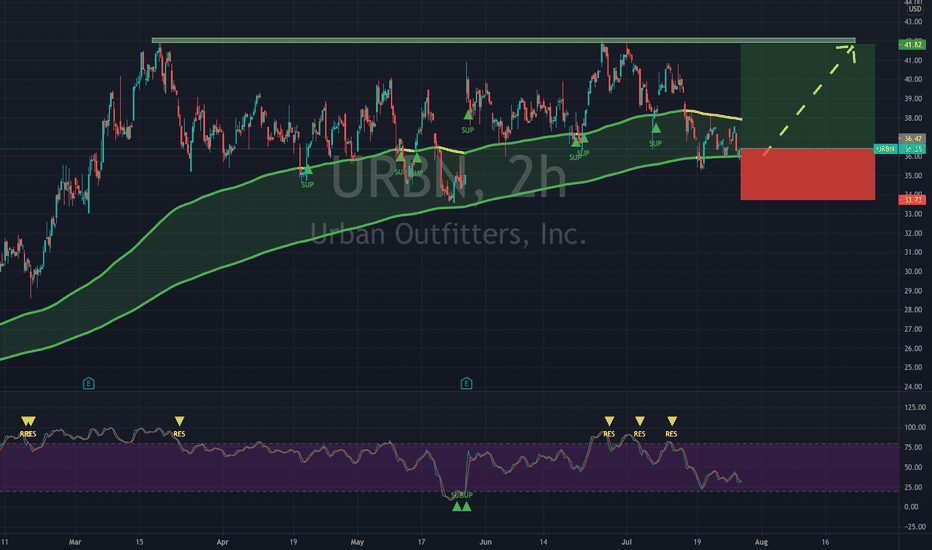932x550 pixels.
Task: Click SUP triangle marker in early July
Action: 655,128
